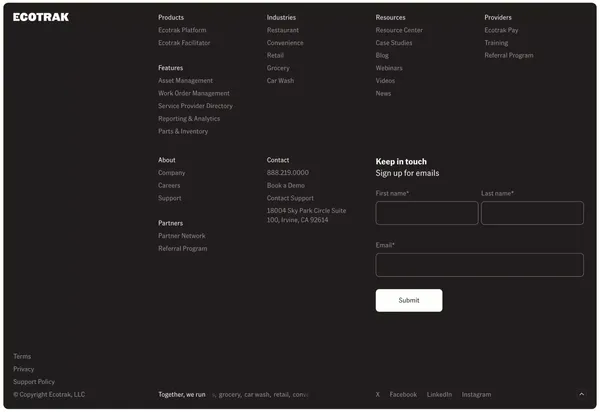
Task: Click the Providers column heading
Action: coord(498,17)
